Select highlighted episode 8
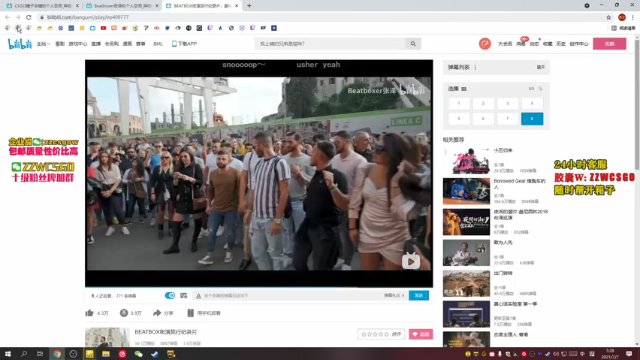 pos(532,119)
